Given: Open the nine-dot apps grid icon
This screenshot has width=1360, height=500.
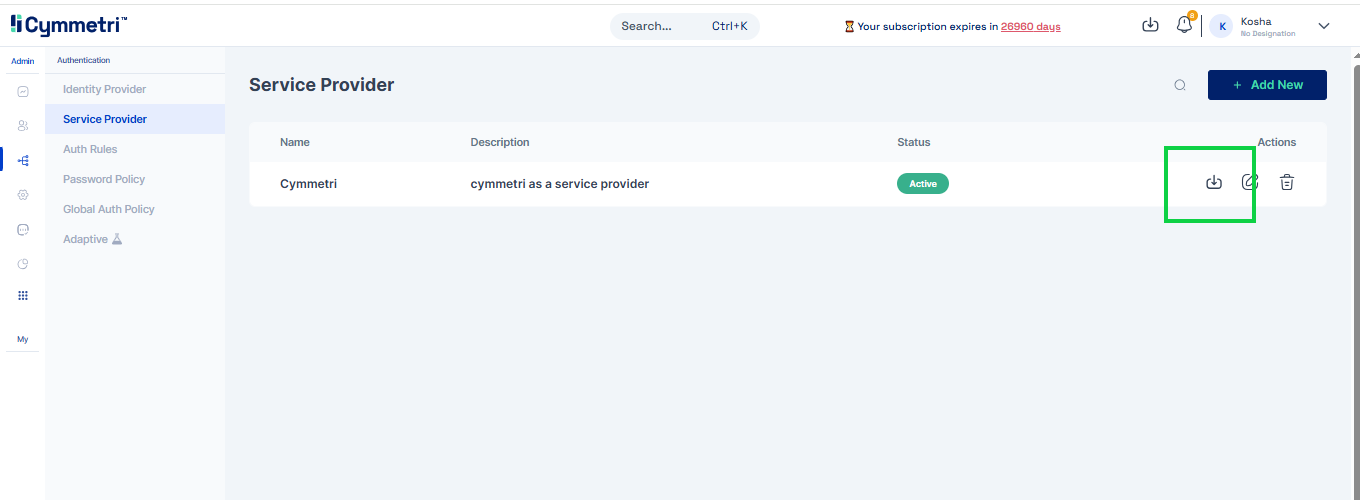Looking at the screenshot, I should [x=23, y=296].
